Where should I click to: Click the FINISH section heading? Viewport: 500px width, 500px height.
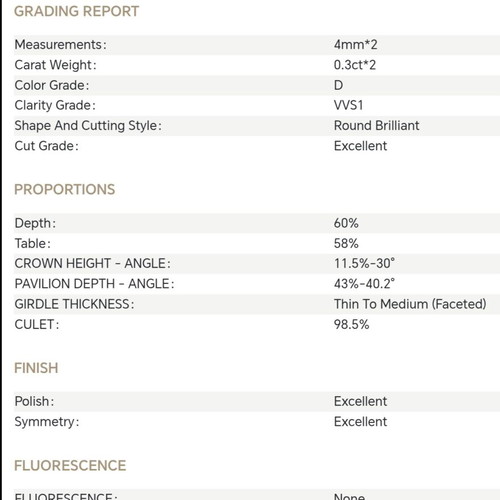(x=36, y=368)
